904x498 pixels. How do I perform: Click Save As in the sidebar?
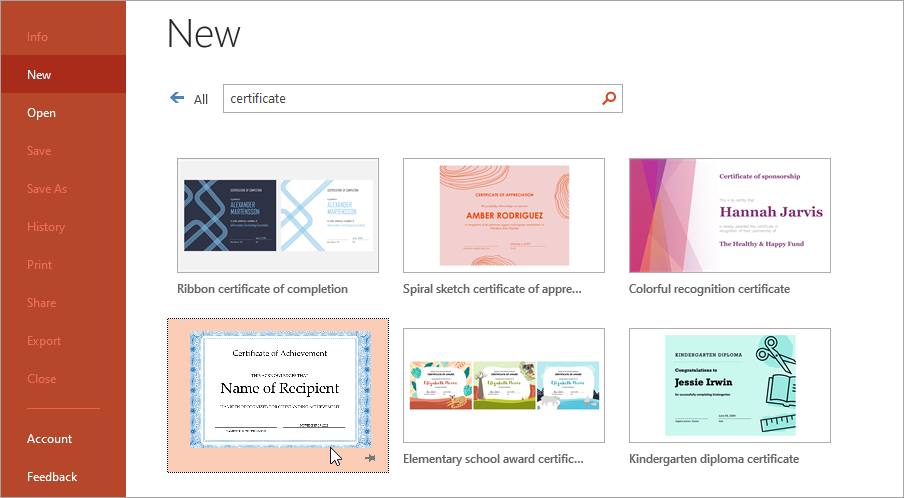tap(46, 189)
